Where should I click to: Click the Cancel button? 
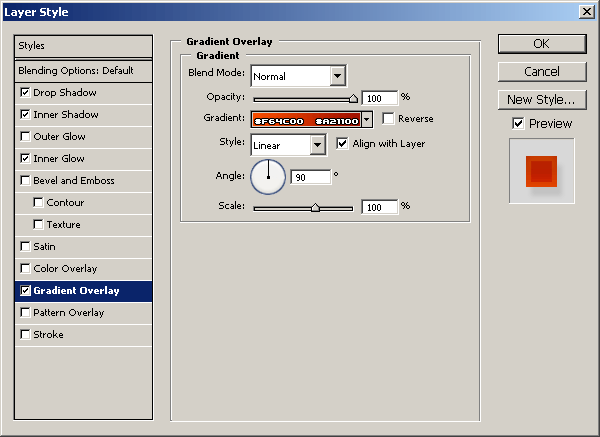click(542, 72)
